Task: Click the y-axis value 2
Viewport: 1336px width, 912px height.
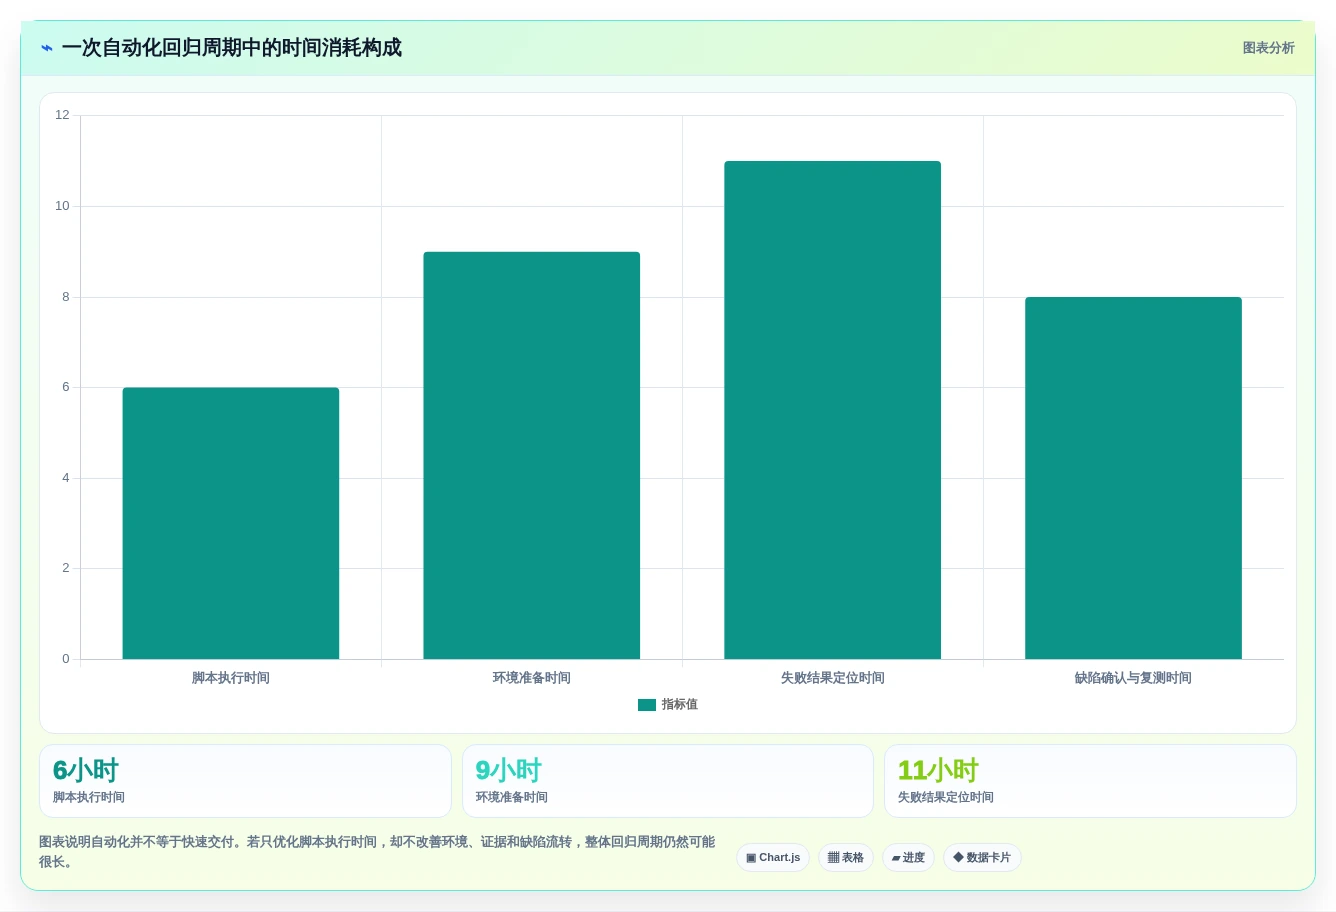Action: click(x=66, y=568)
